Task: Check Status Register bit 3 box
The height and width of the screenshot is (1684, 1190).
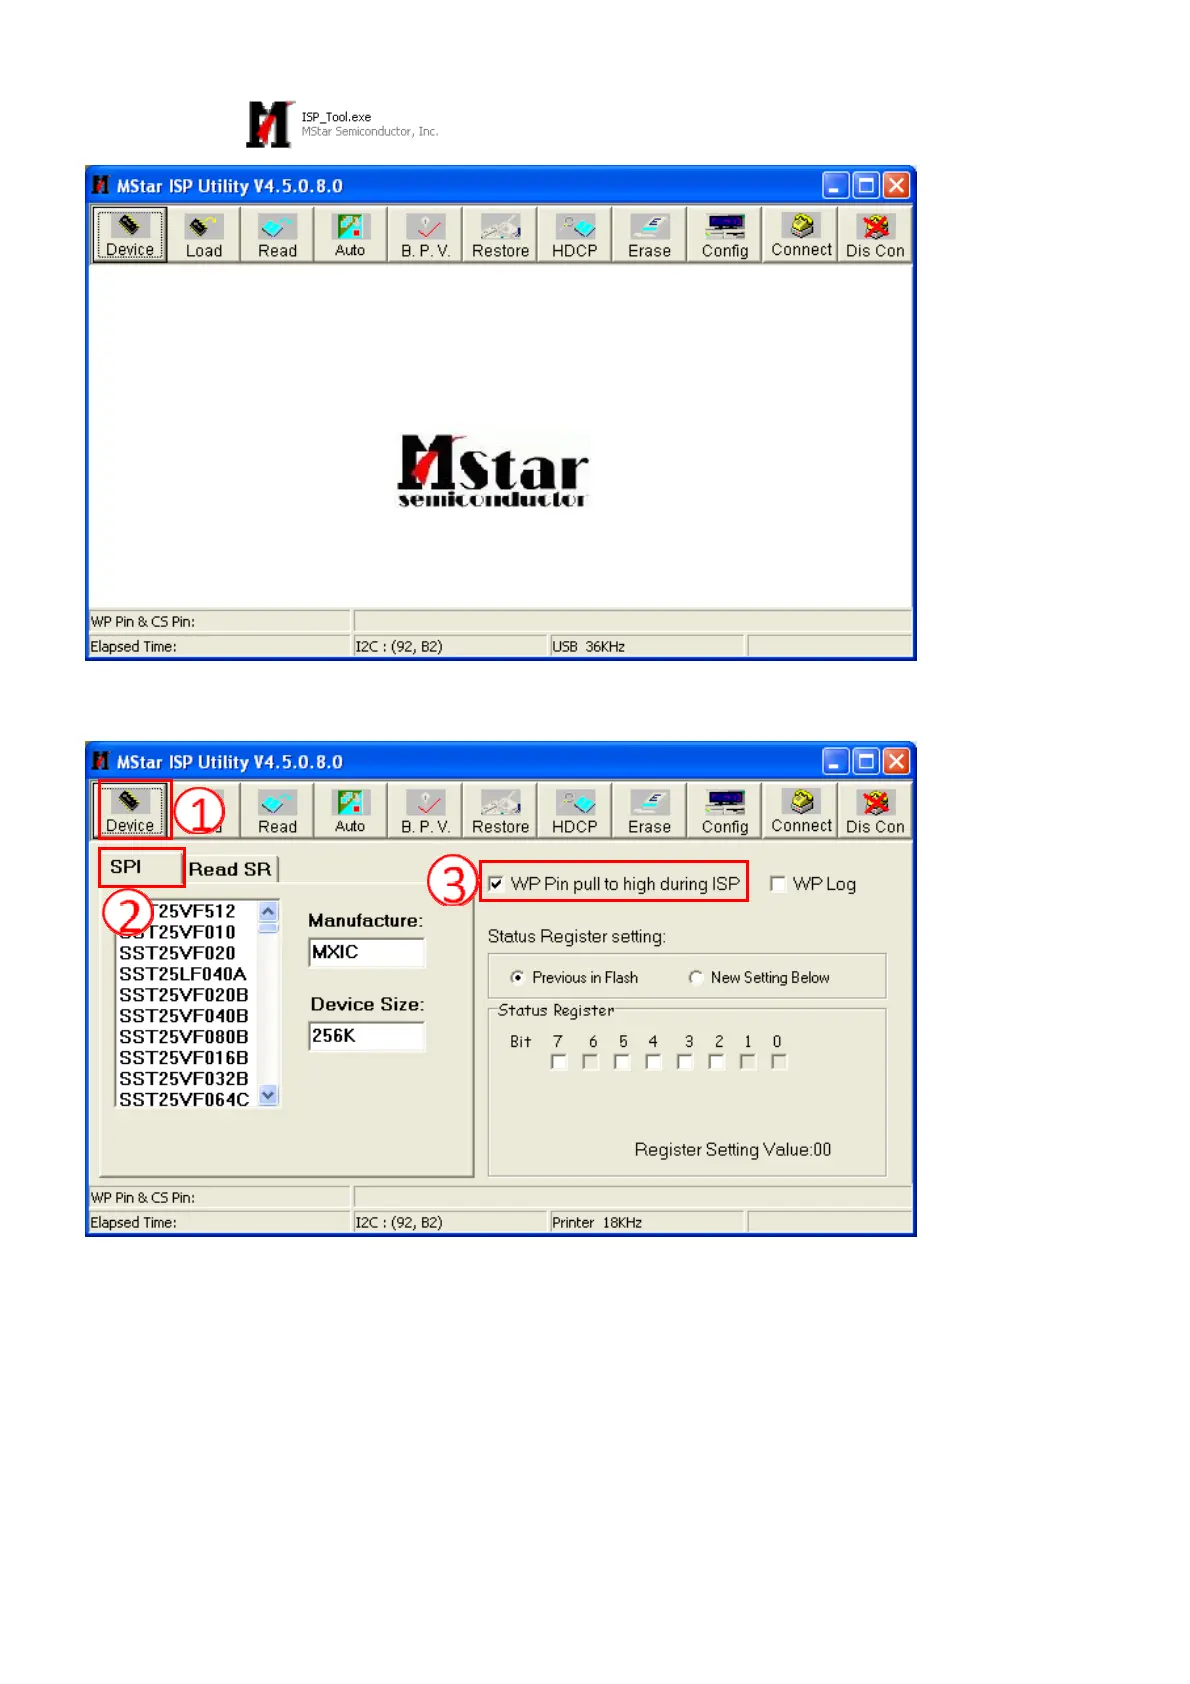Action: point(685,1062)
